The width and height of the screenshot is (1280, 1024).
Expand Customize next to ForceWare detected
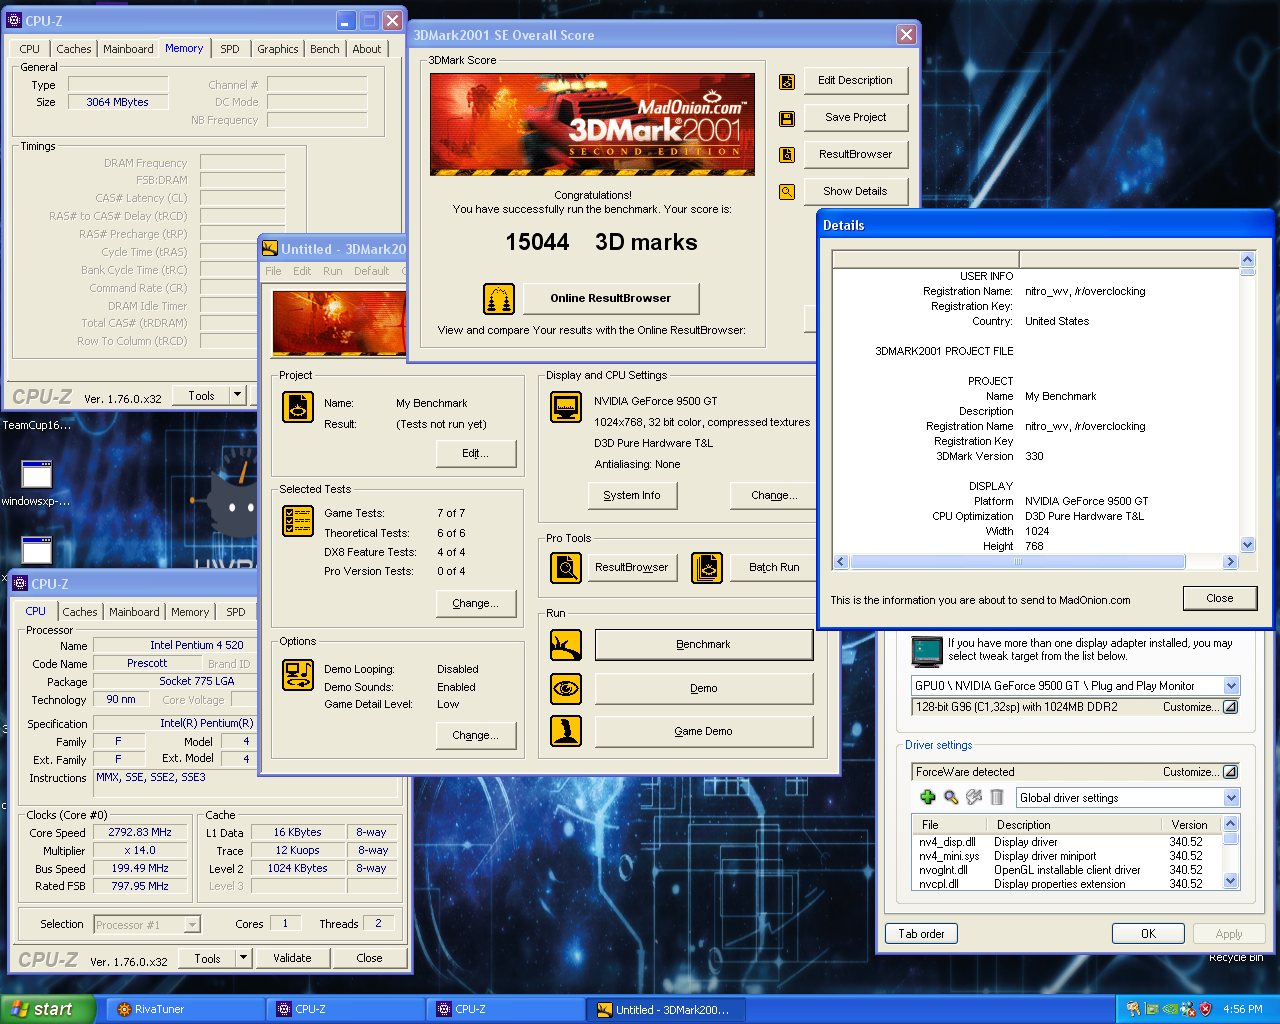[1231, 772]
